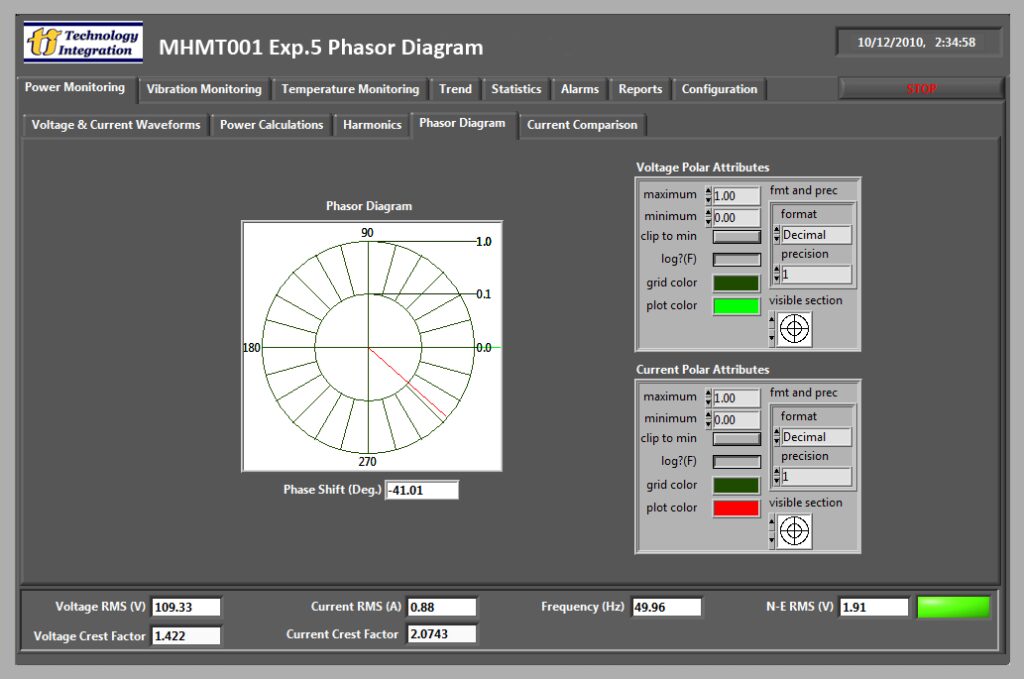Click Voltage precision value field
Viewport: 1024px width, 679px height.
click(x=816, y=275)
